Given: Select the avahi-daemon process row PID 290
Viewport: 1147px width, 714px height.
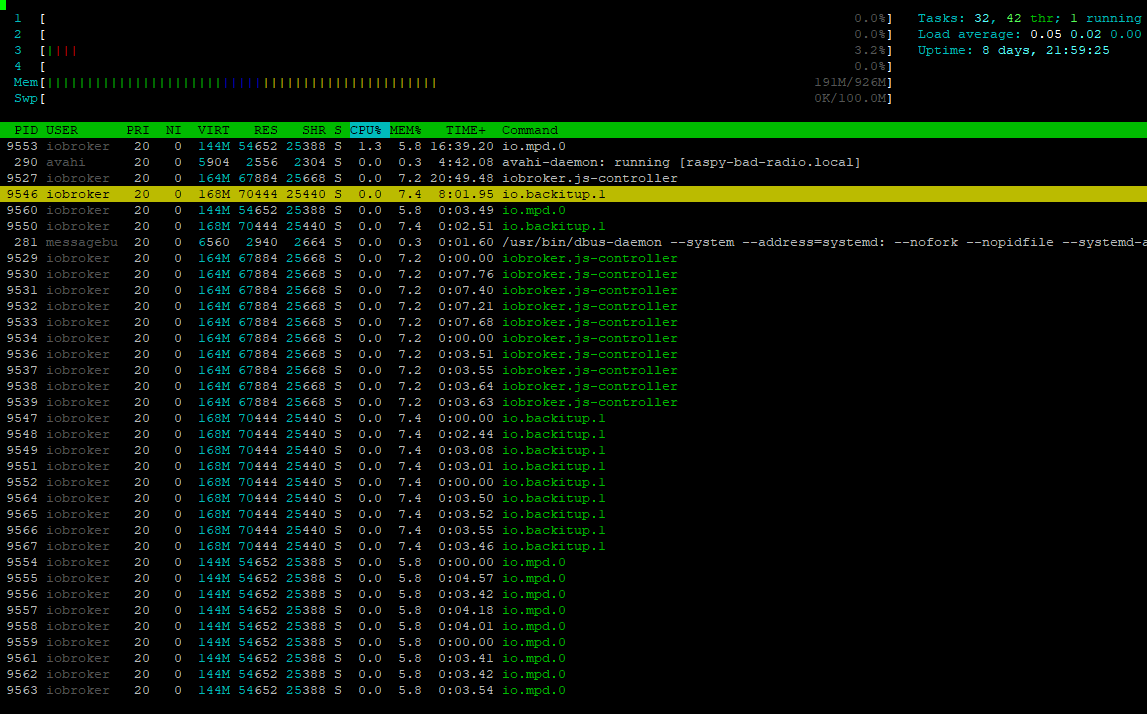Looking at the screenshot, I should click(x=574, y=162).
